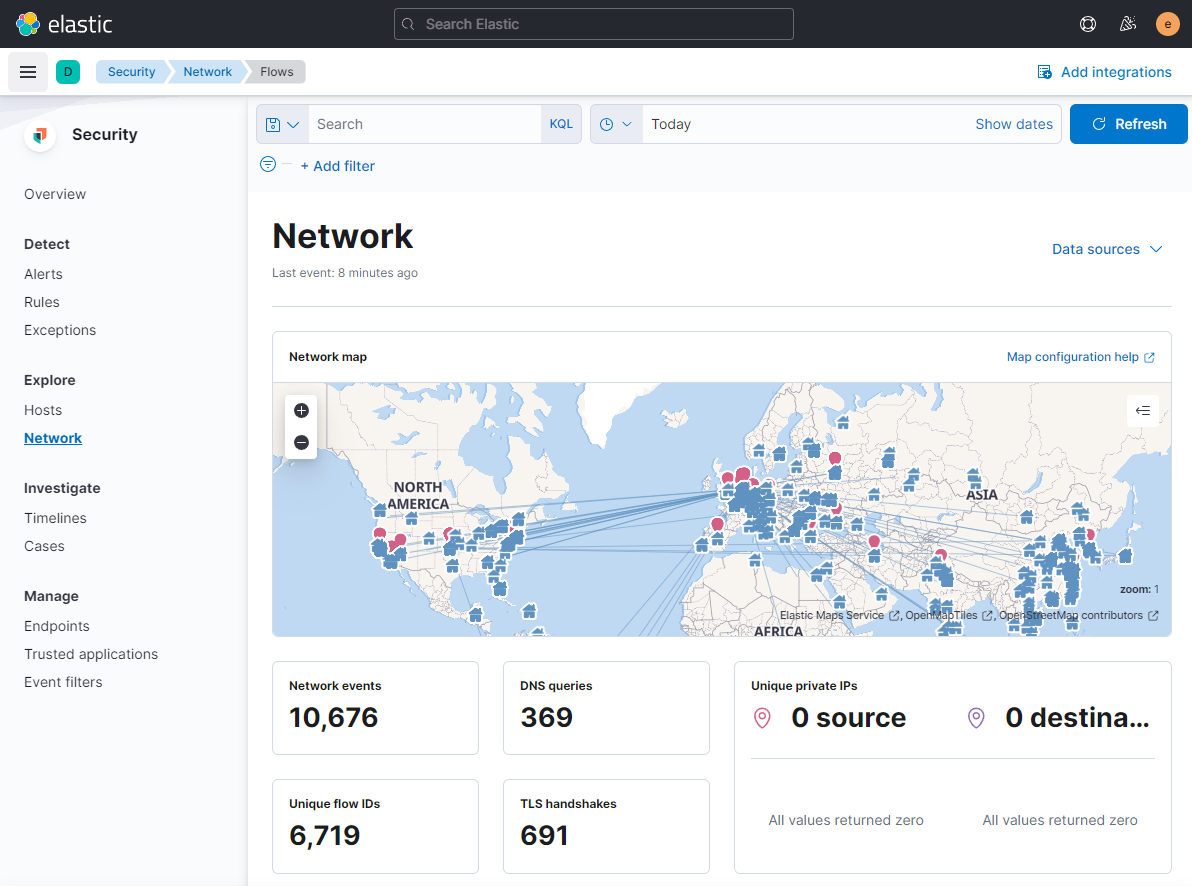This screenshot has height=886, width=1192.
Task: Click inside the KQL search field
Action: [x=425, y=123]
